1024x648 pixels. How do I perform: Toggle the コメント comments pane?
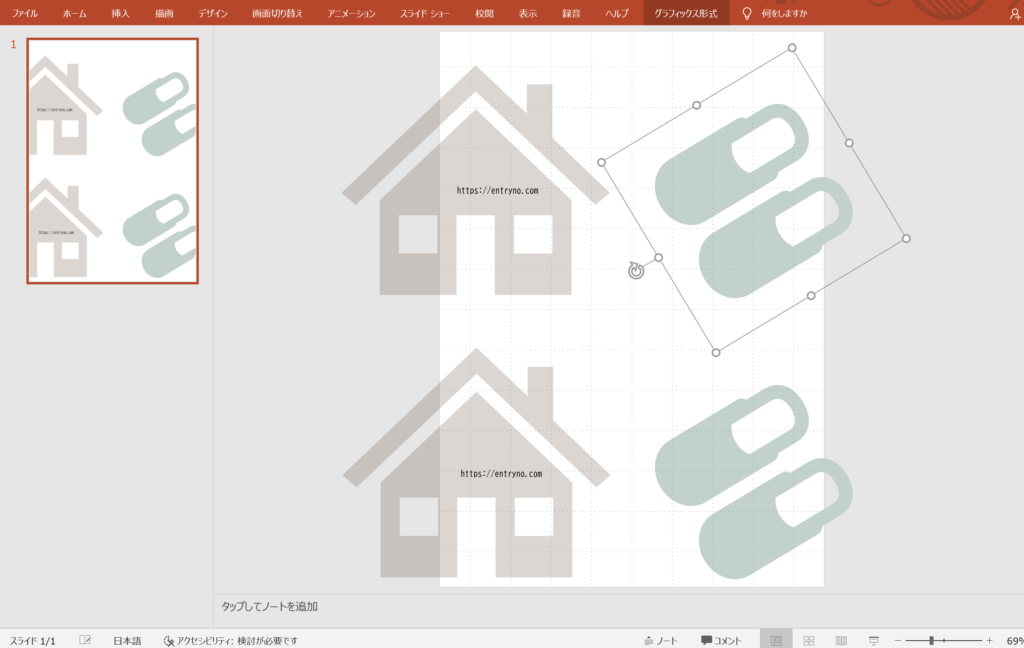[x=721, y=640]
